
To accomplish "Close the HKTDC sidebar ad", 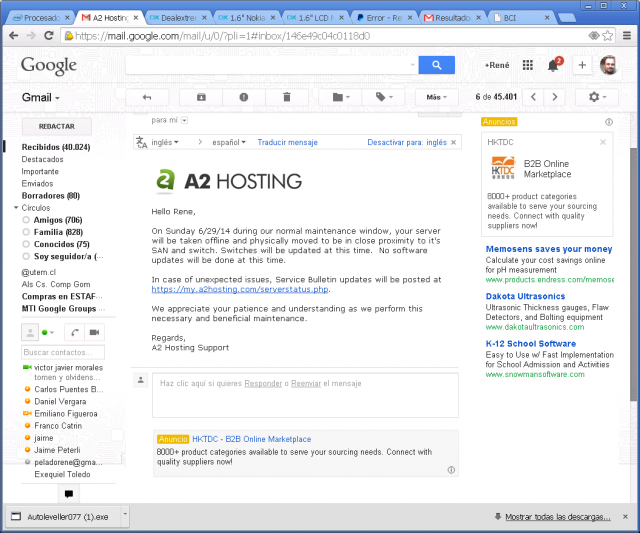I will [x=603, y=142].
